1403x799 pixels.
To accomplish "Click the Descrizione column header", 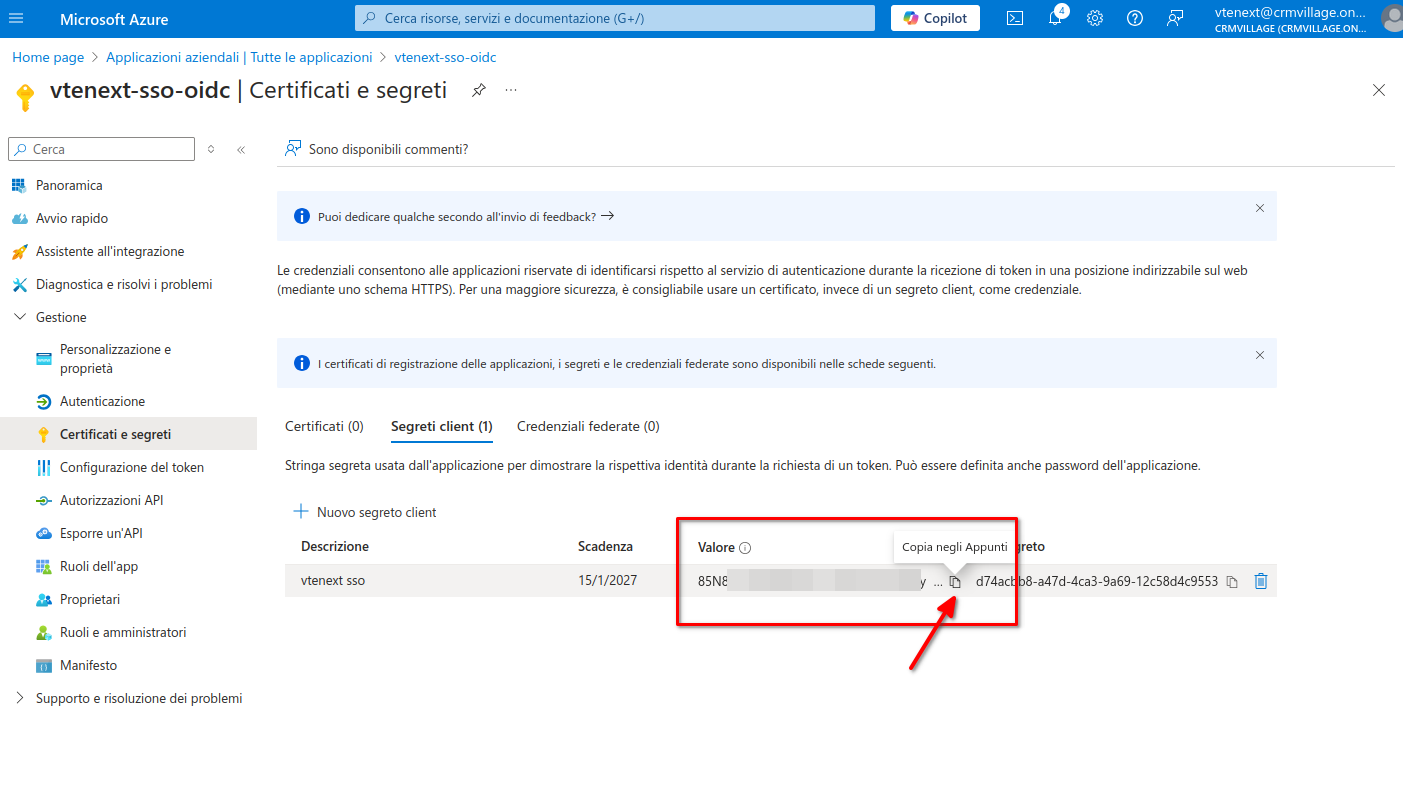I will [x=335, y=546].
